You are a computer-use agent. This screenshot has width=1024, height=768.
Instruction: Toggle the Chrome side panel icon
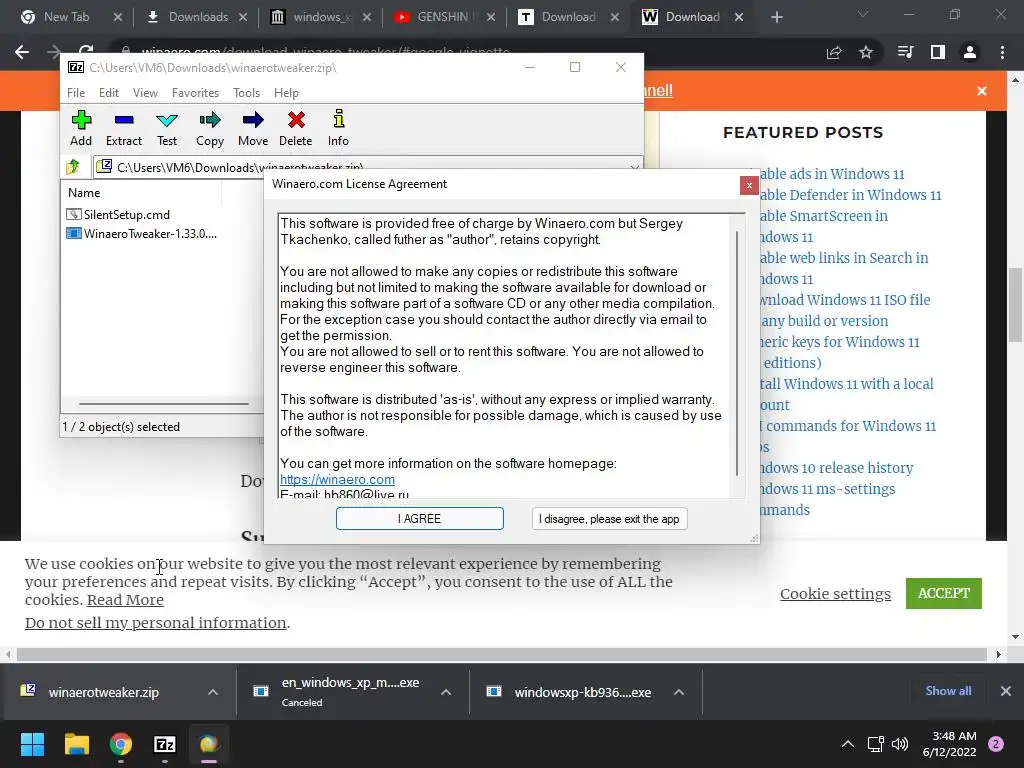(x=938, y=52)
